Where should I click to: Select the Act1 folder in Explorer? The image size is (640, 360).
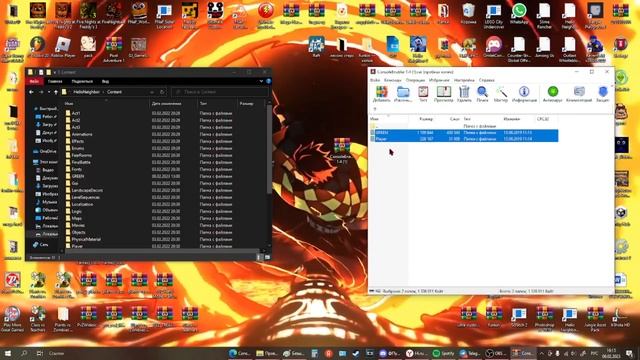tap(76, 113)
